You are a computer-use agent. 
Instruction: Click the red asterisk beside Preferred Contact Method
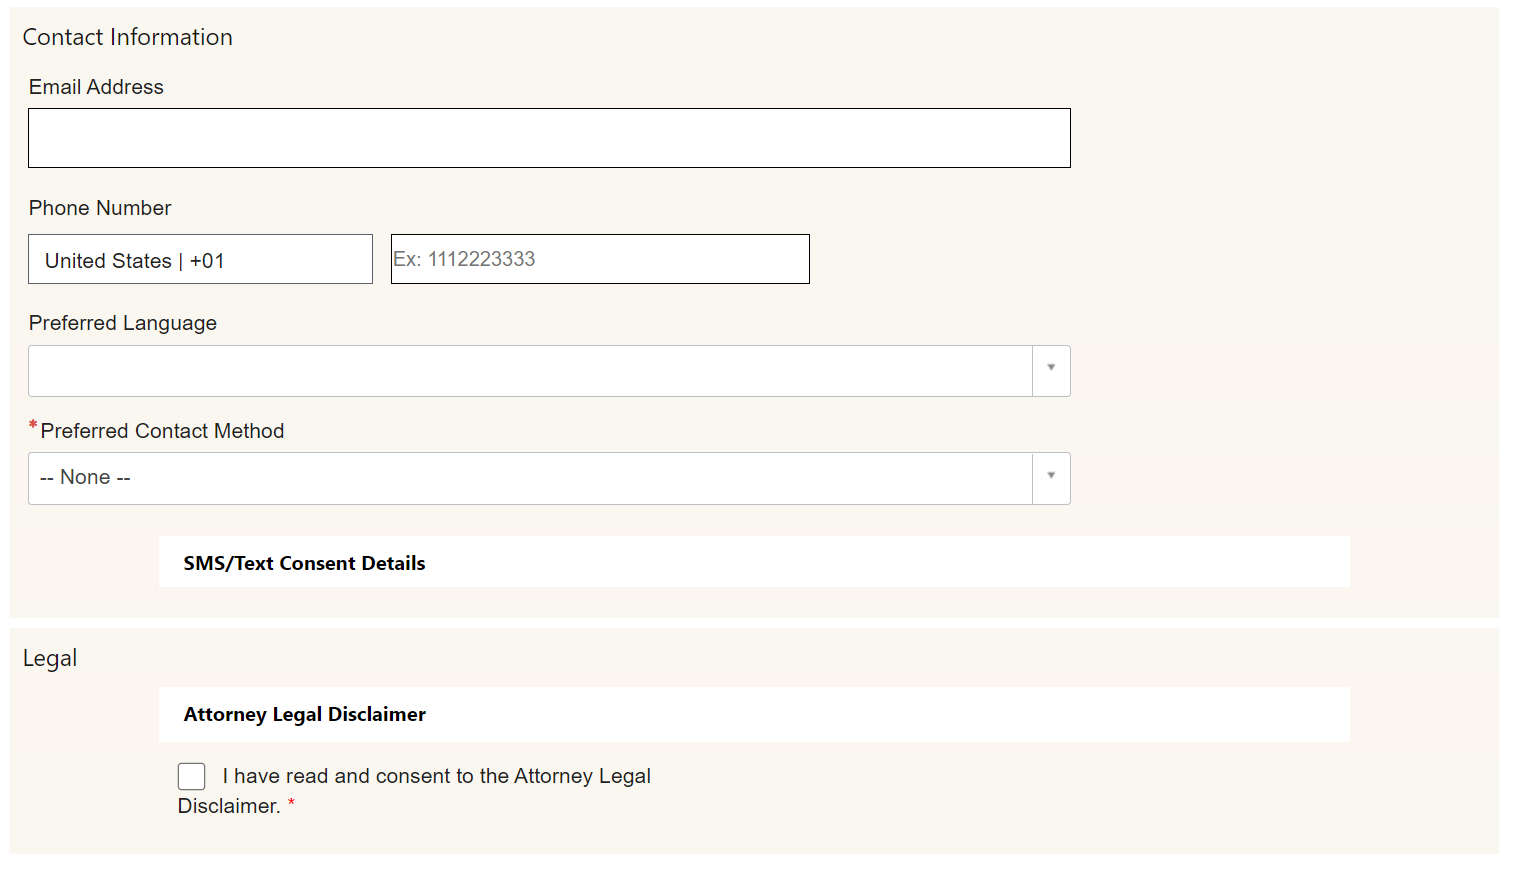point(33,426)
